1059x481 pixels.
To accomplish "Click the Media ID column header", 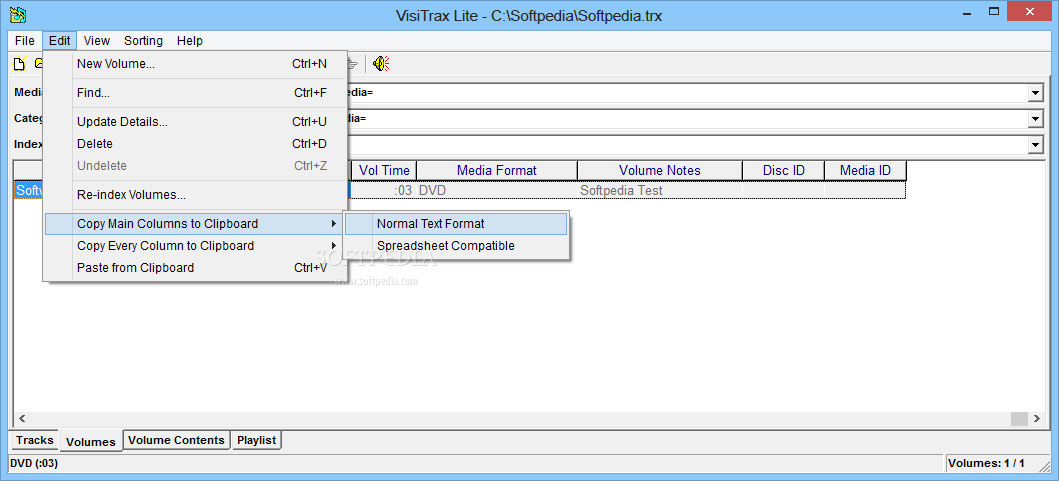I will [x=865, y=171].
